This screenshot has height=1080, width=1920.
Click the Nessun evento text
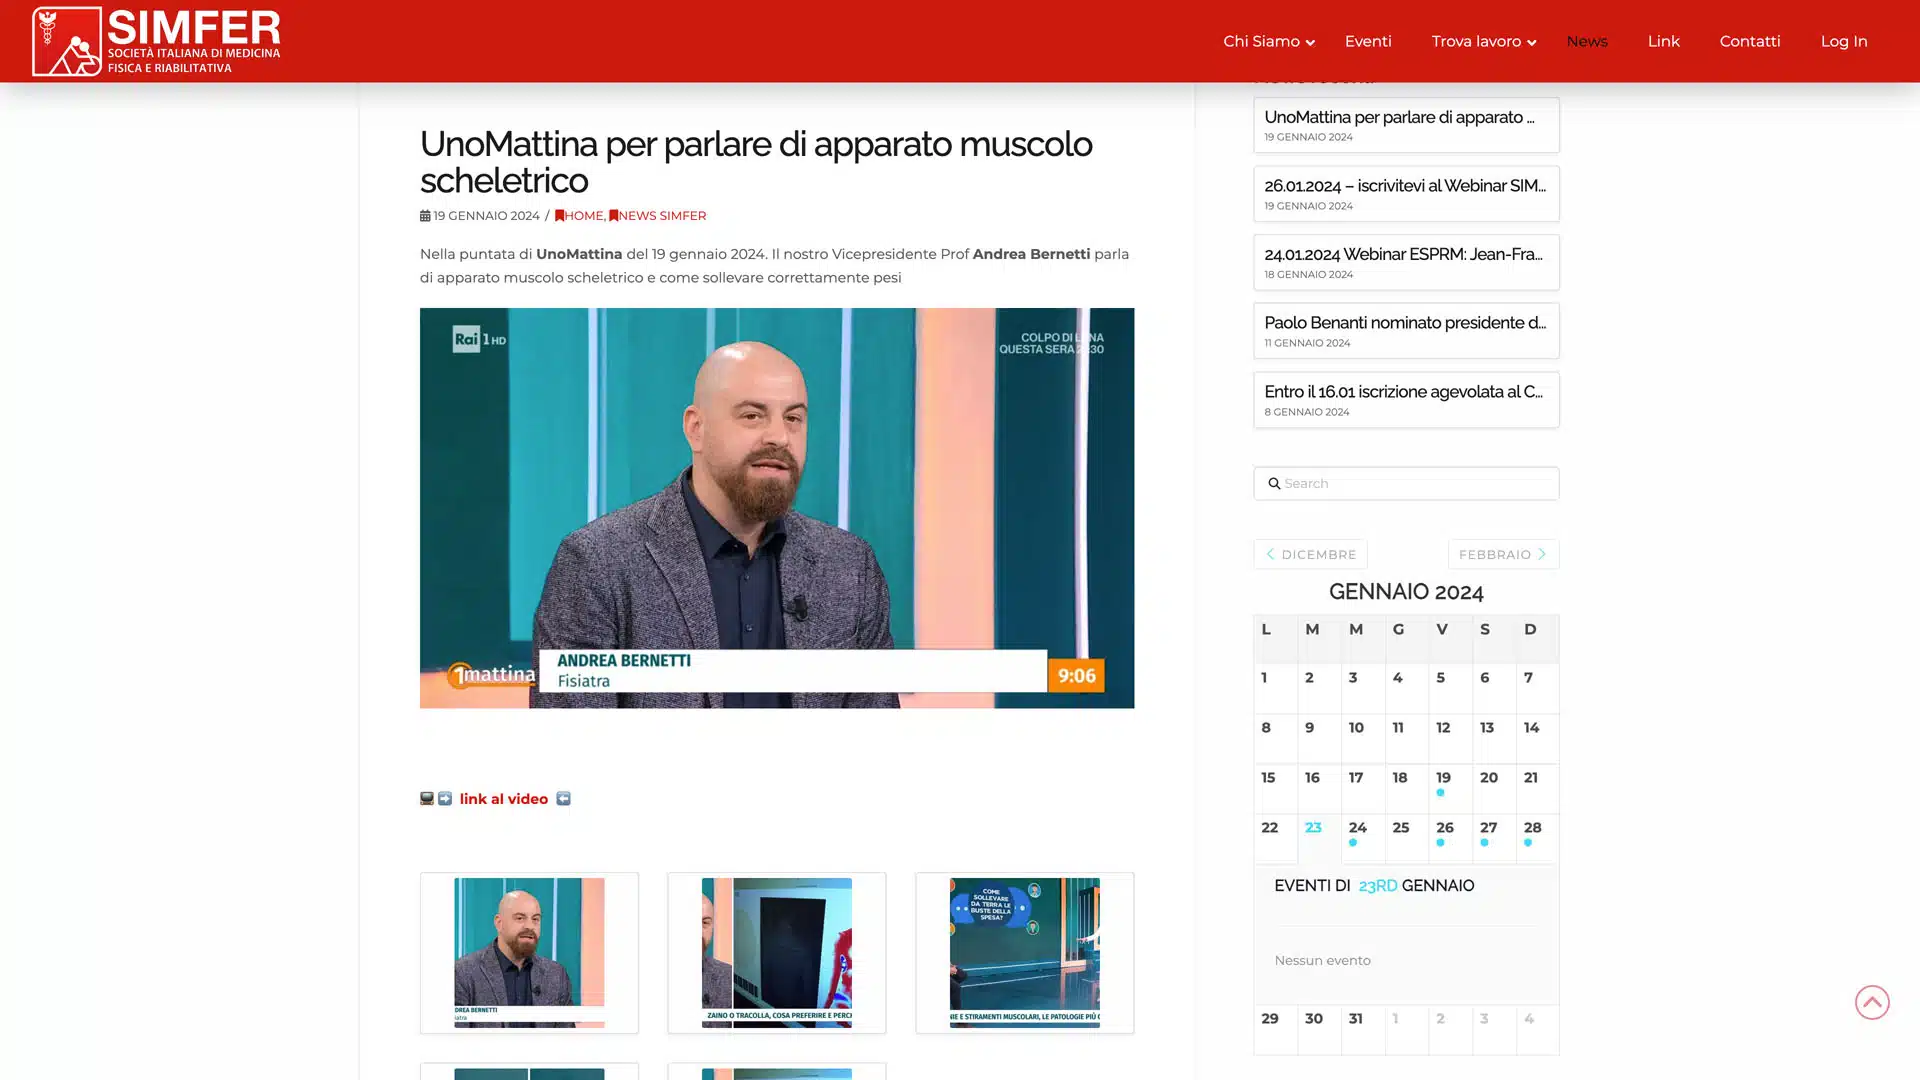pos(1322,961)
